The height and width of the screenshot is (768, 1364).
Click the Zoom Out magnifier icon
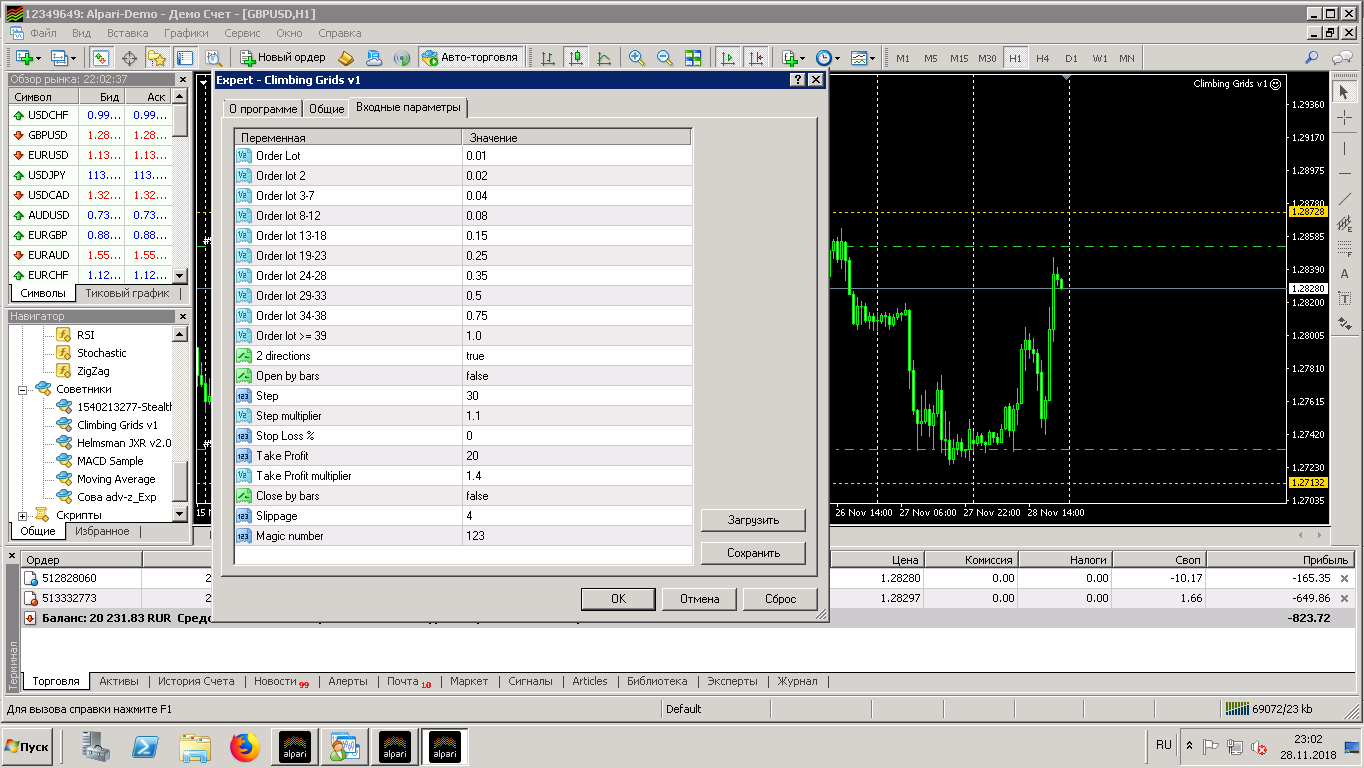click(664, 58)
